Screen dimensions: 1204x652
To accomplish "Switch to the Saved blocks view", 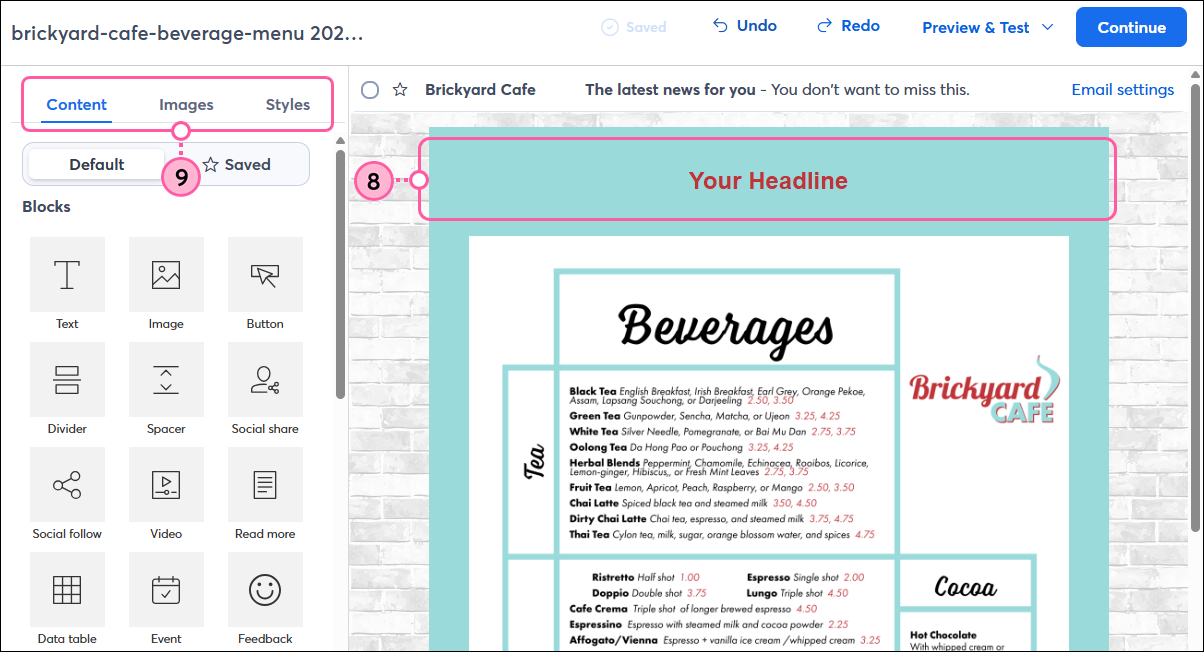I will [237, 164].
